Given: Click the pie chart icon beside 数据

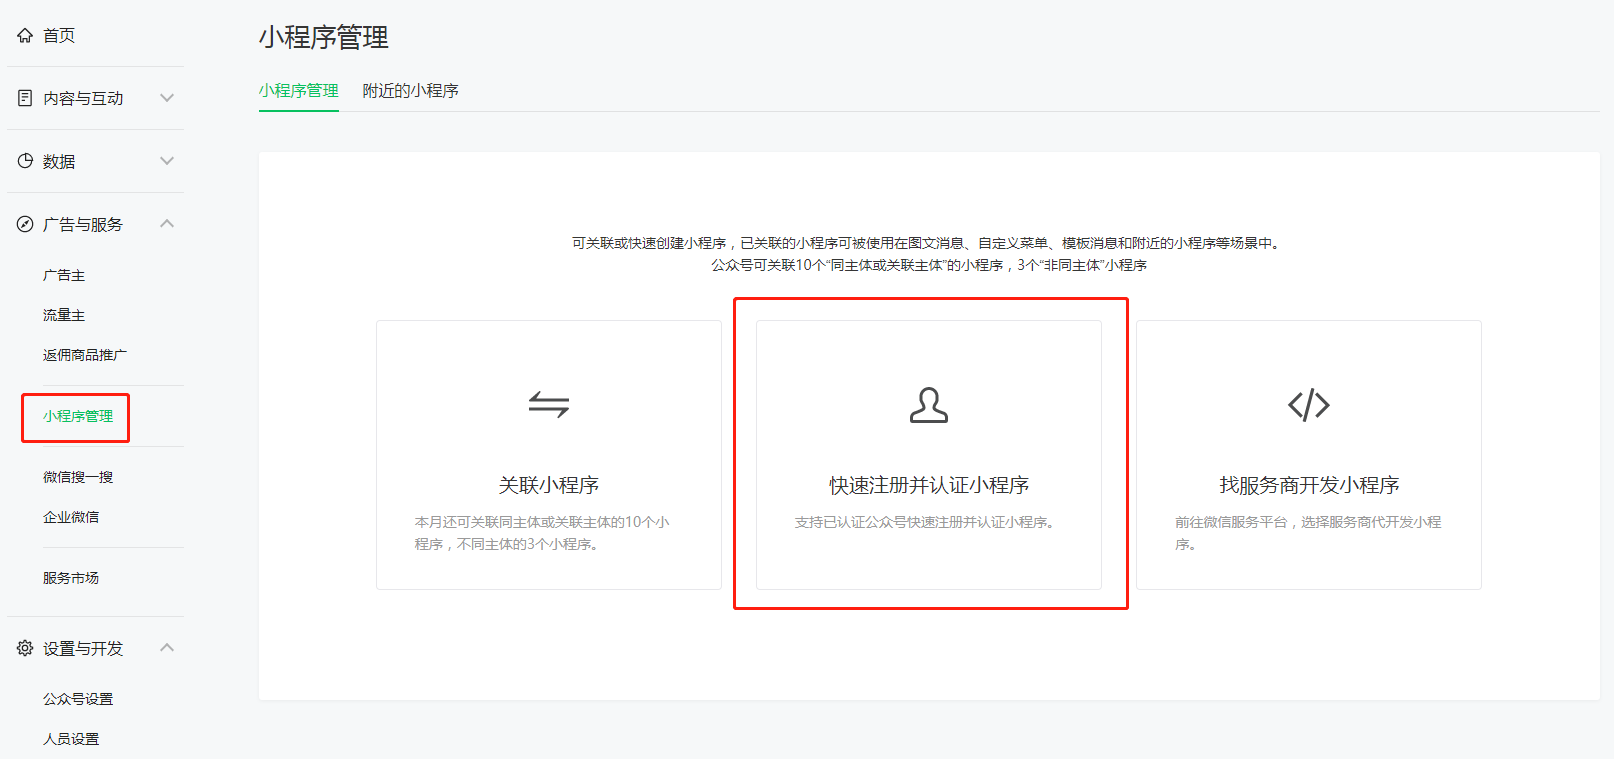Looking at the screenshot, I should coord(25,161).
